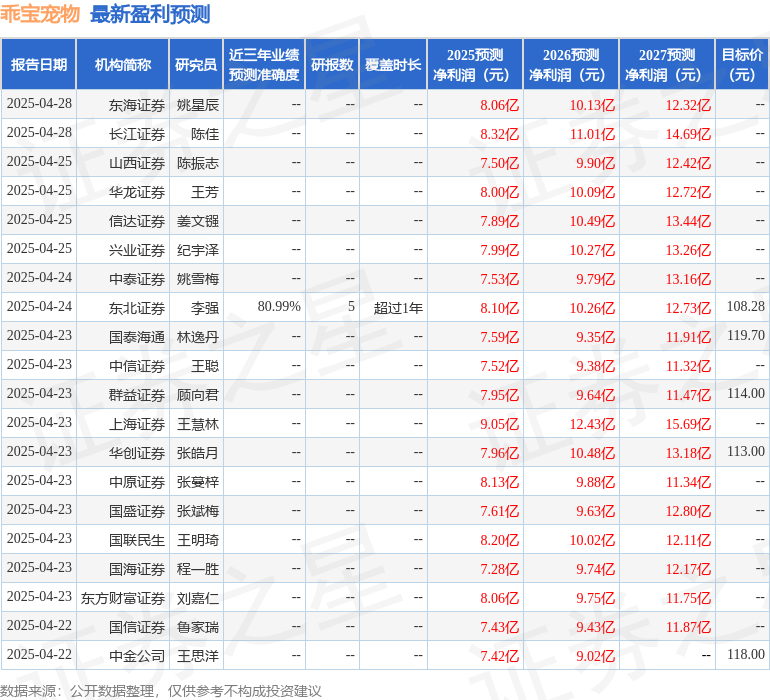This screenshot has width=770, height=700.
Task: Click the 2027预测净利润 column header
Action: (667, 64)
